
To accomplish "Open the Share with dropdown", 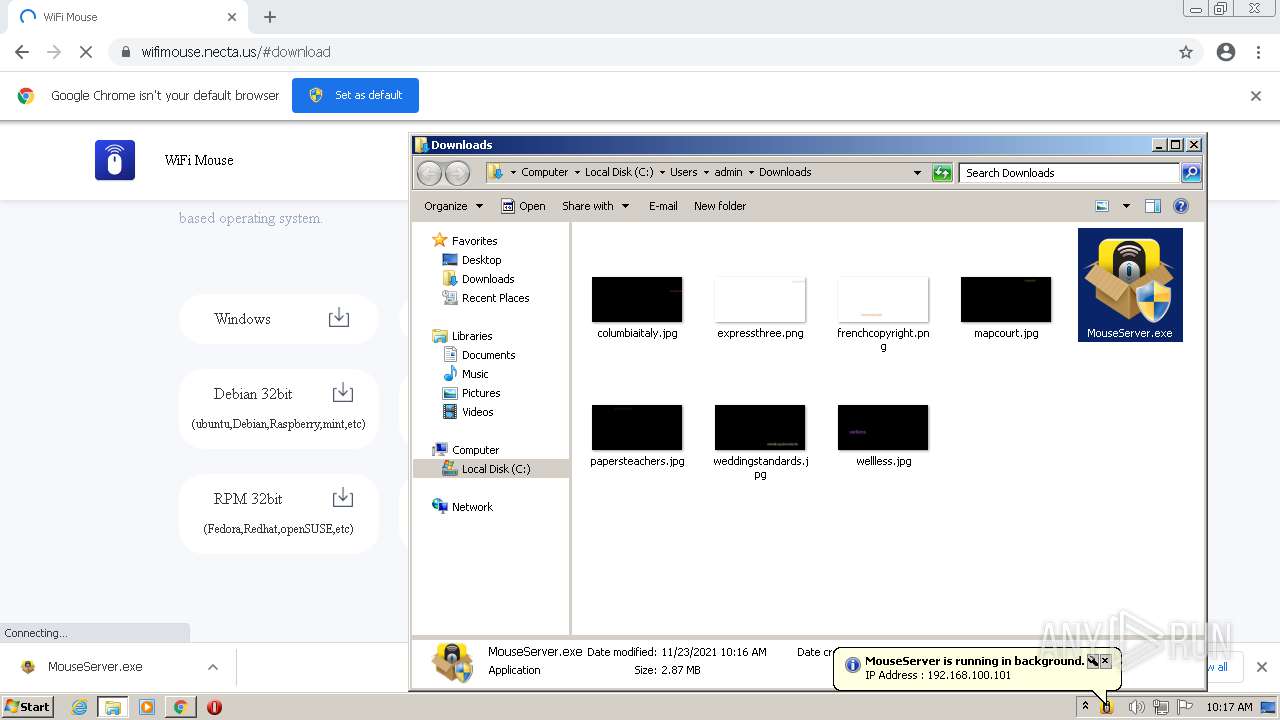I will 595,206.
